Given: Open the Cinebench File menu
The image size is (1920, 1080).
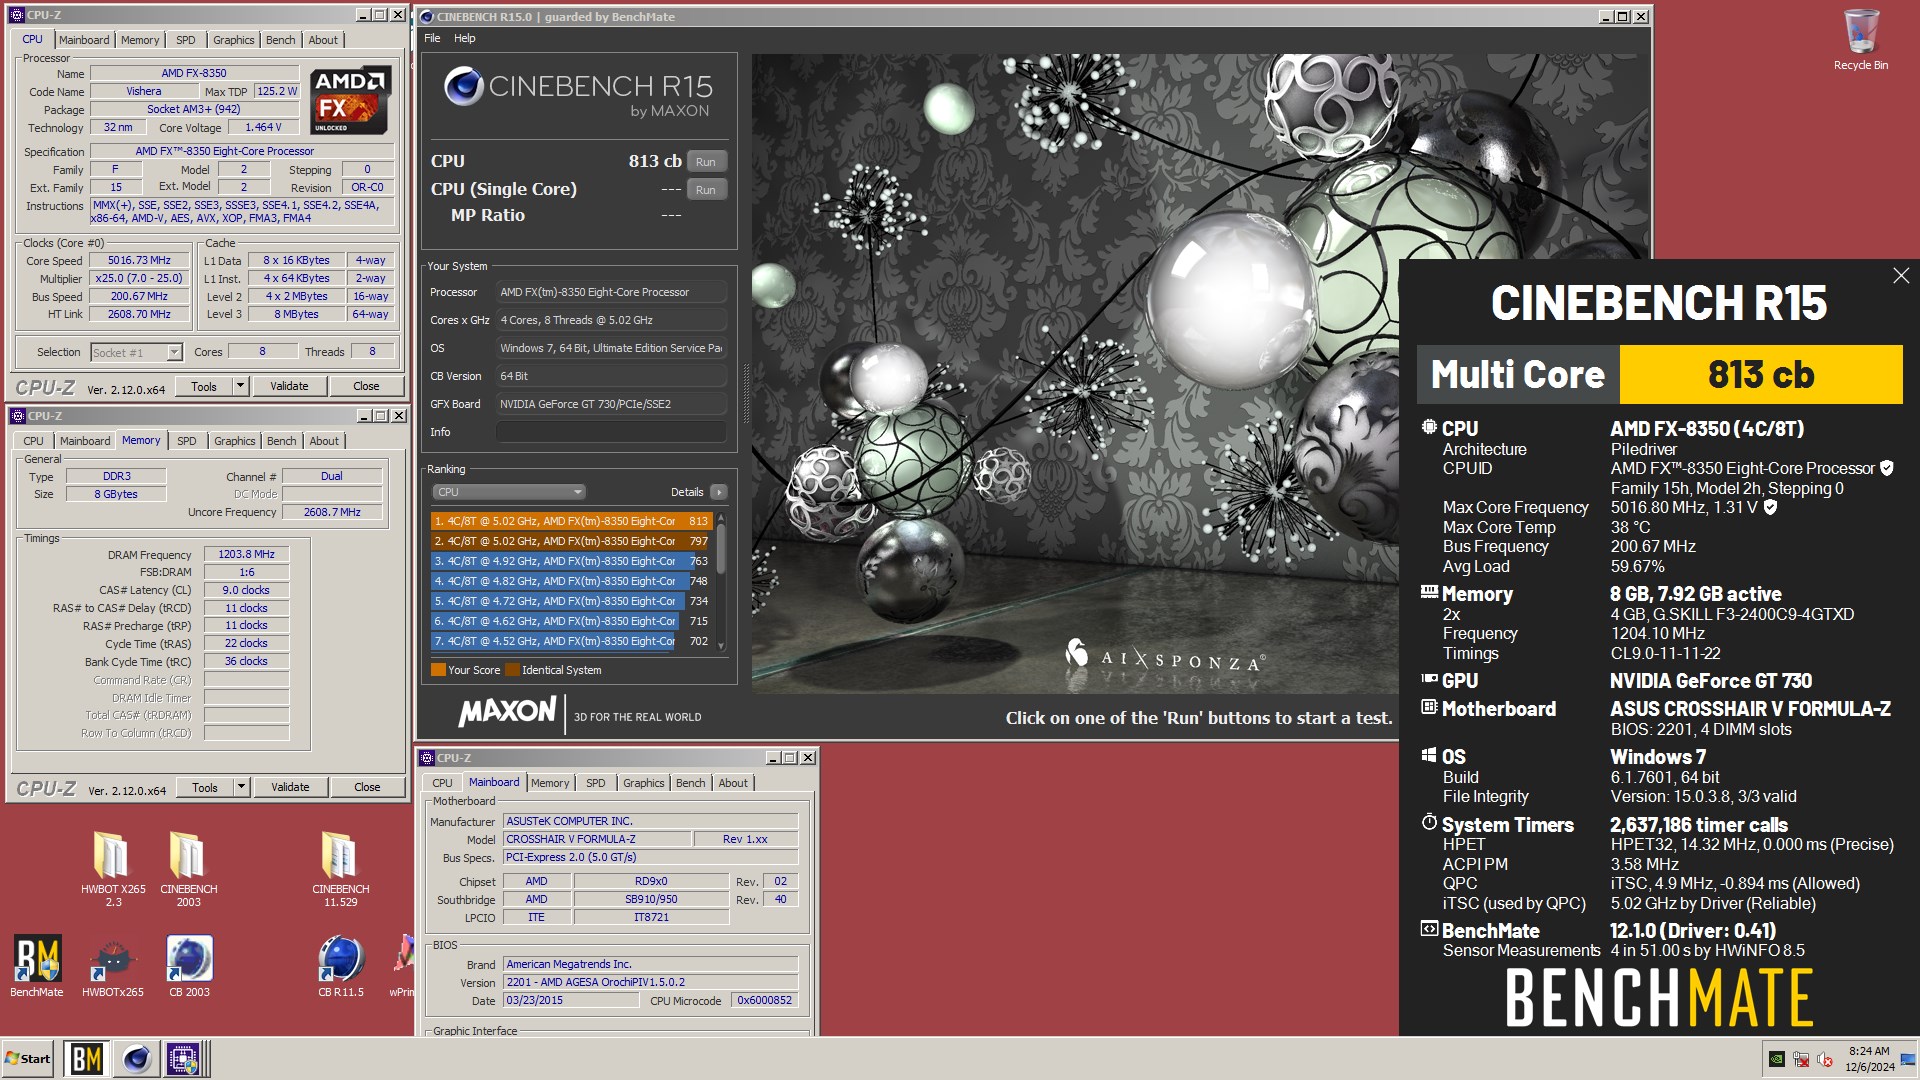Looking at the screenshot, I should [432, 38].
